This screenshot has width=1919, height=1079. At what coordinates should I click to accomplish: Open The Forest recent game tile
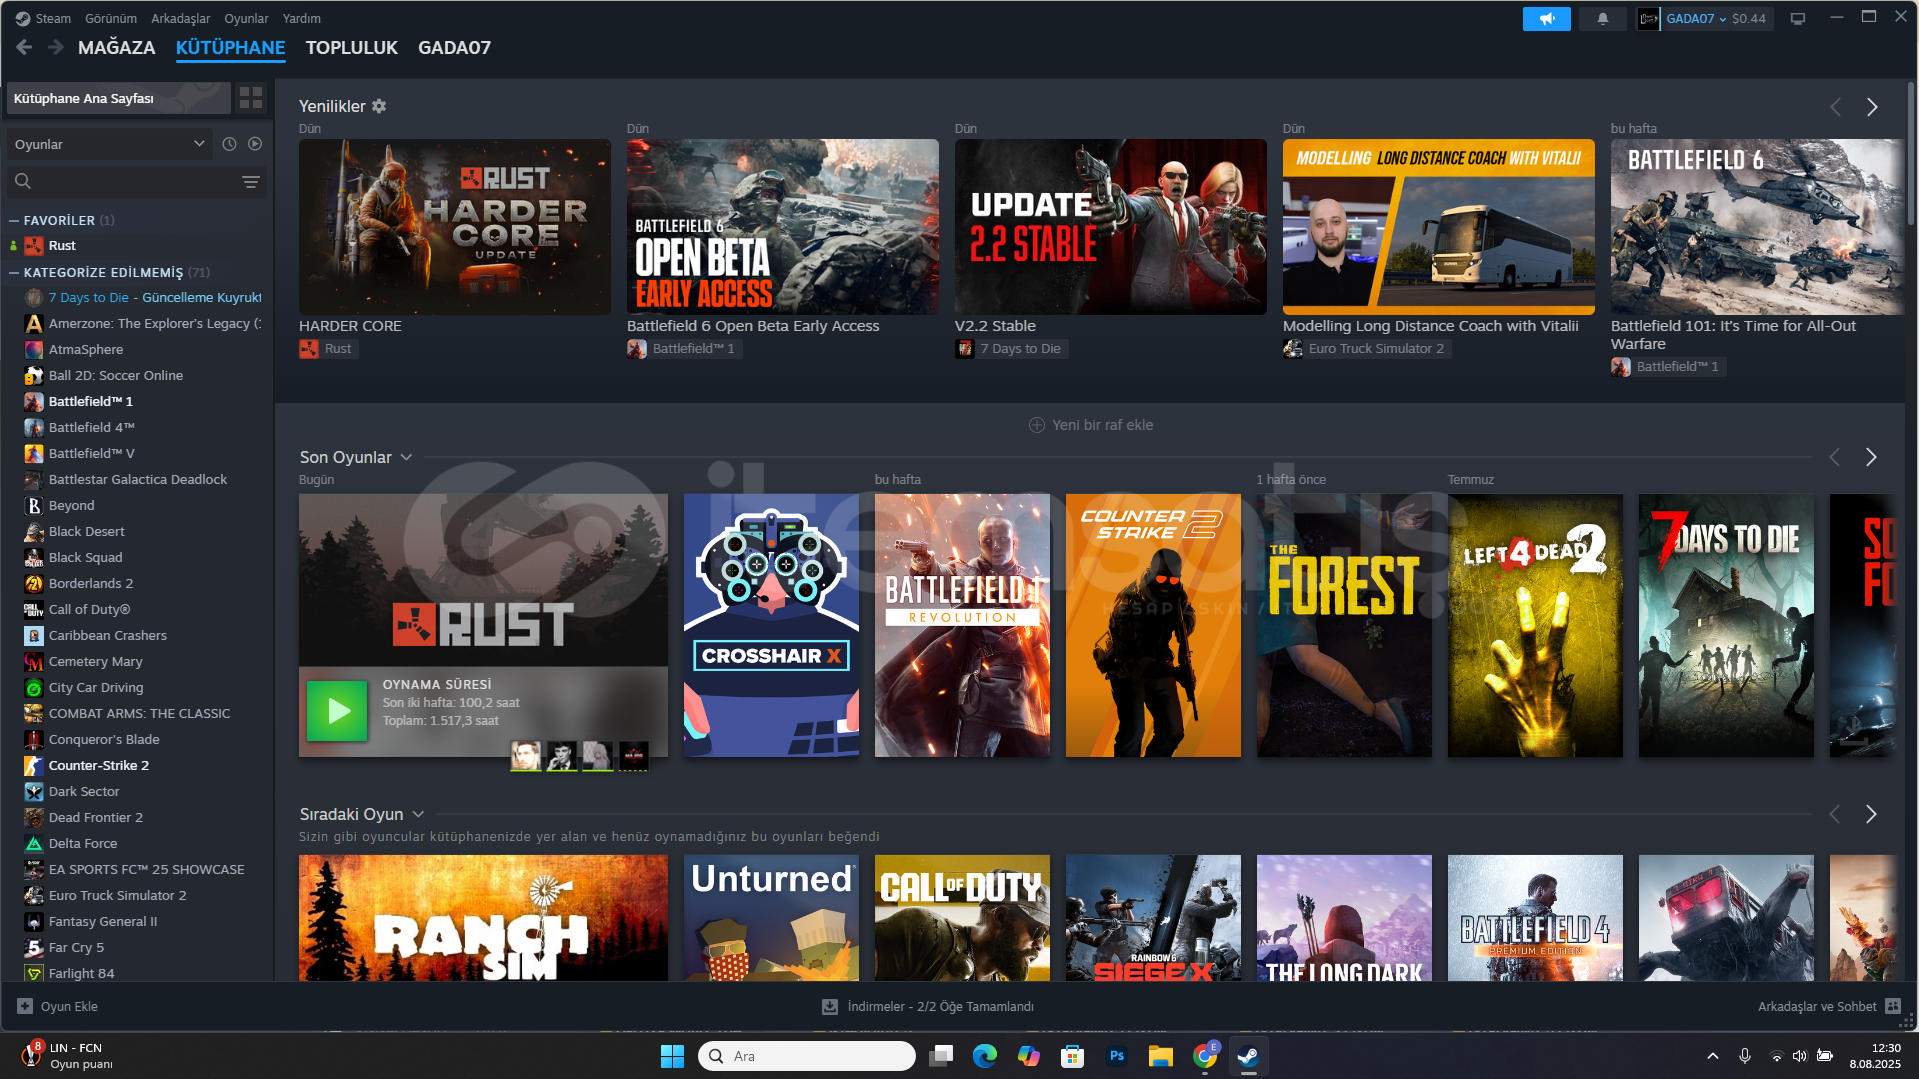coord(1344,625)
